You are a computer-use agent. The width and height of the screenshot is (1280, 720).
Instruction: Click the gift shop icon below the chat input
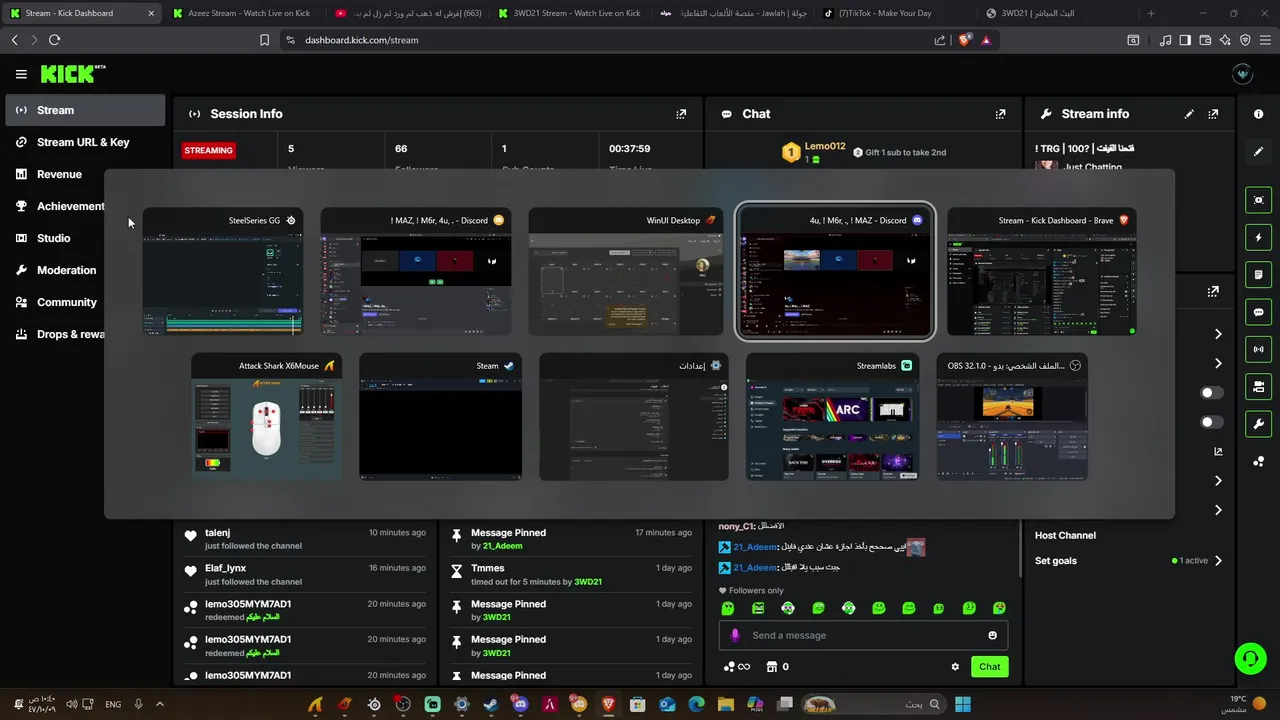[x=771, y=667]
